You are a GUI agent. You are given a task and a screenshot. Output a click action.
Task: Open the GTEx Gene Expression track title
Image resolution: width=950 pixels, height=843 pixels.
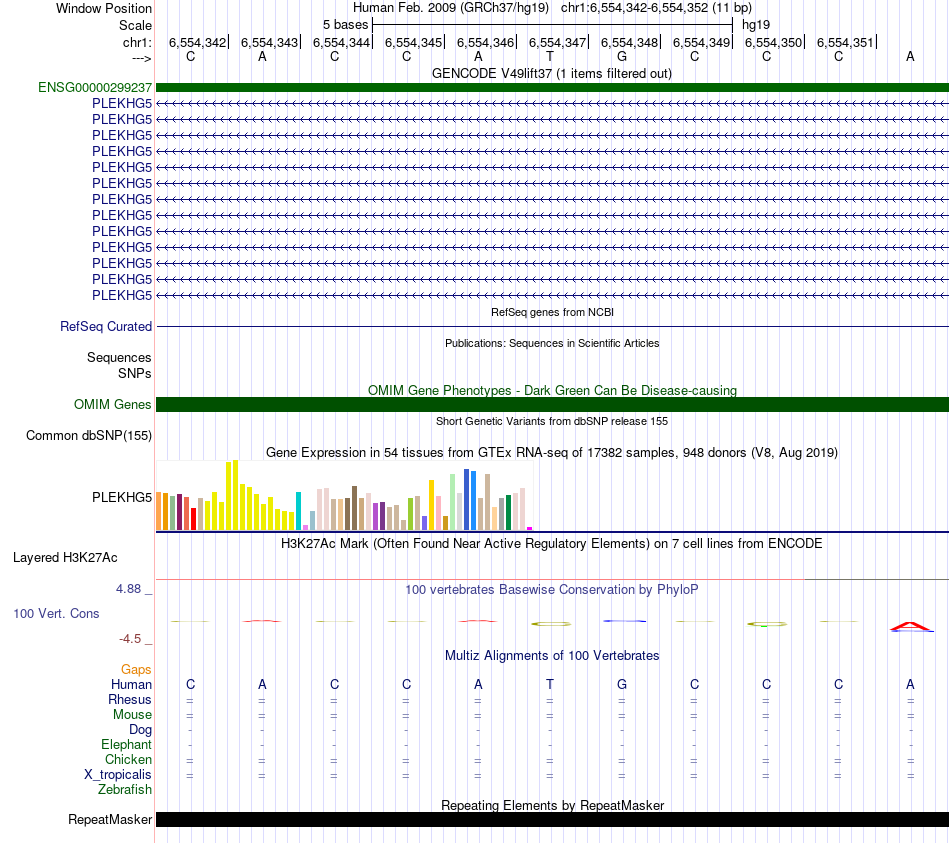[x=552, y=452]
